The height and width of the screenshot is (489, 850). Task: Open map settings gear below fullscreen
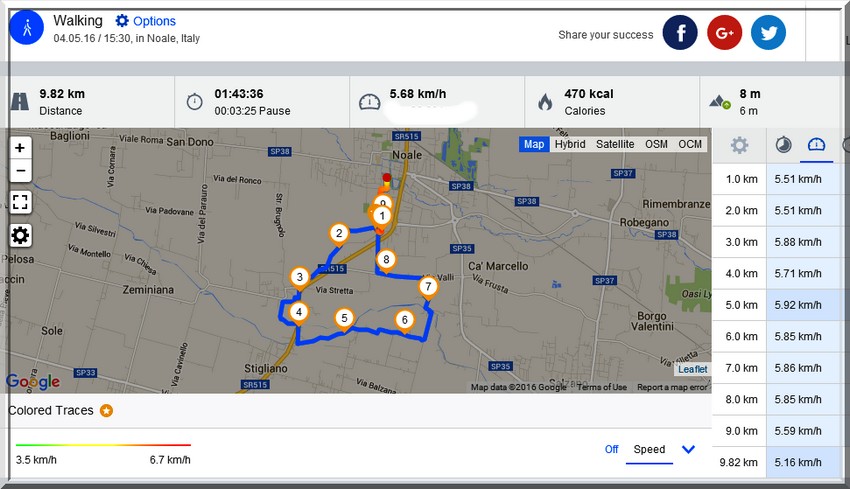click(20, 236)
